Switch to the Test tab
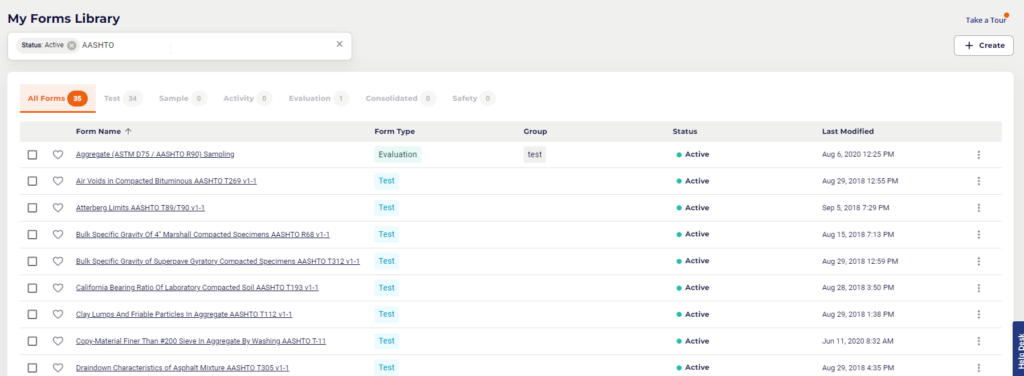The width and height of the screenshot is (1024, 376). (x=123, y=99)
